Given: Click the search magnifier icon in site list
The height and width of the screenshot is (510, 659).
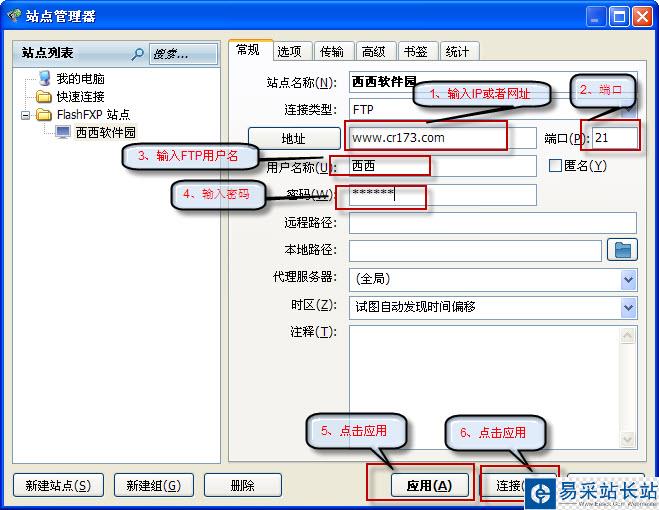Looking at the screenshot, I should point(137,54).
